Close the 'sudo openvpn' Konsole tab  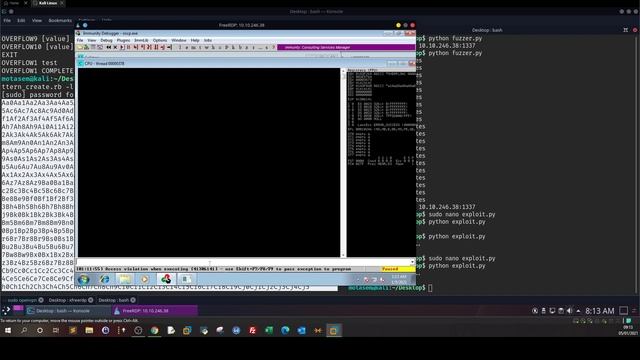tap(41, 300)
